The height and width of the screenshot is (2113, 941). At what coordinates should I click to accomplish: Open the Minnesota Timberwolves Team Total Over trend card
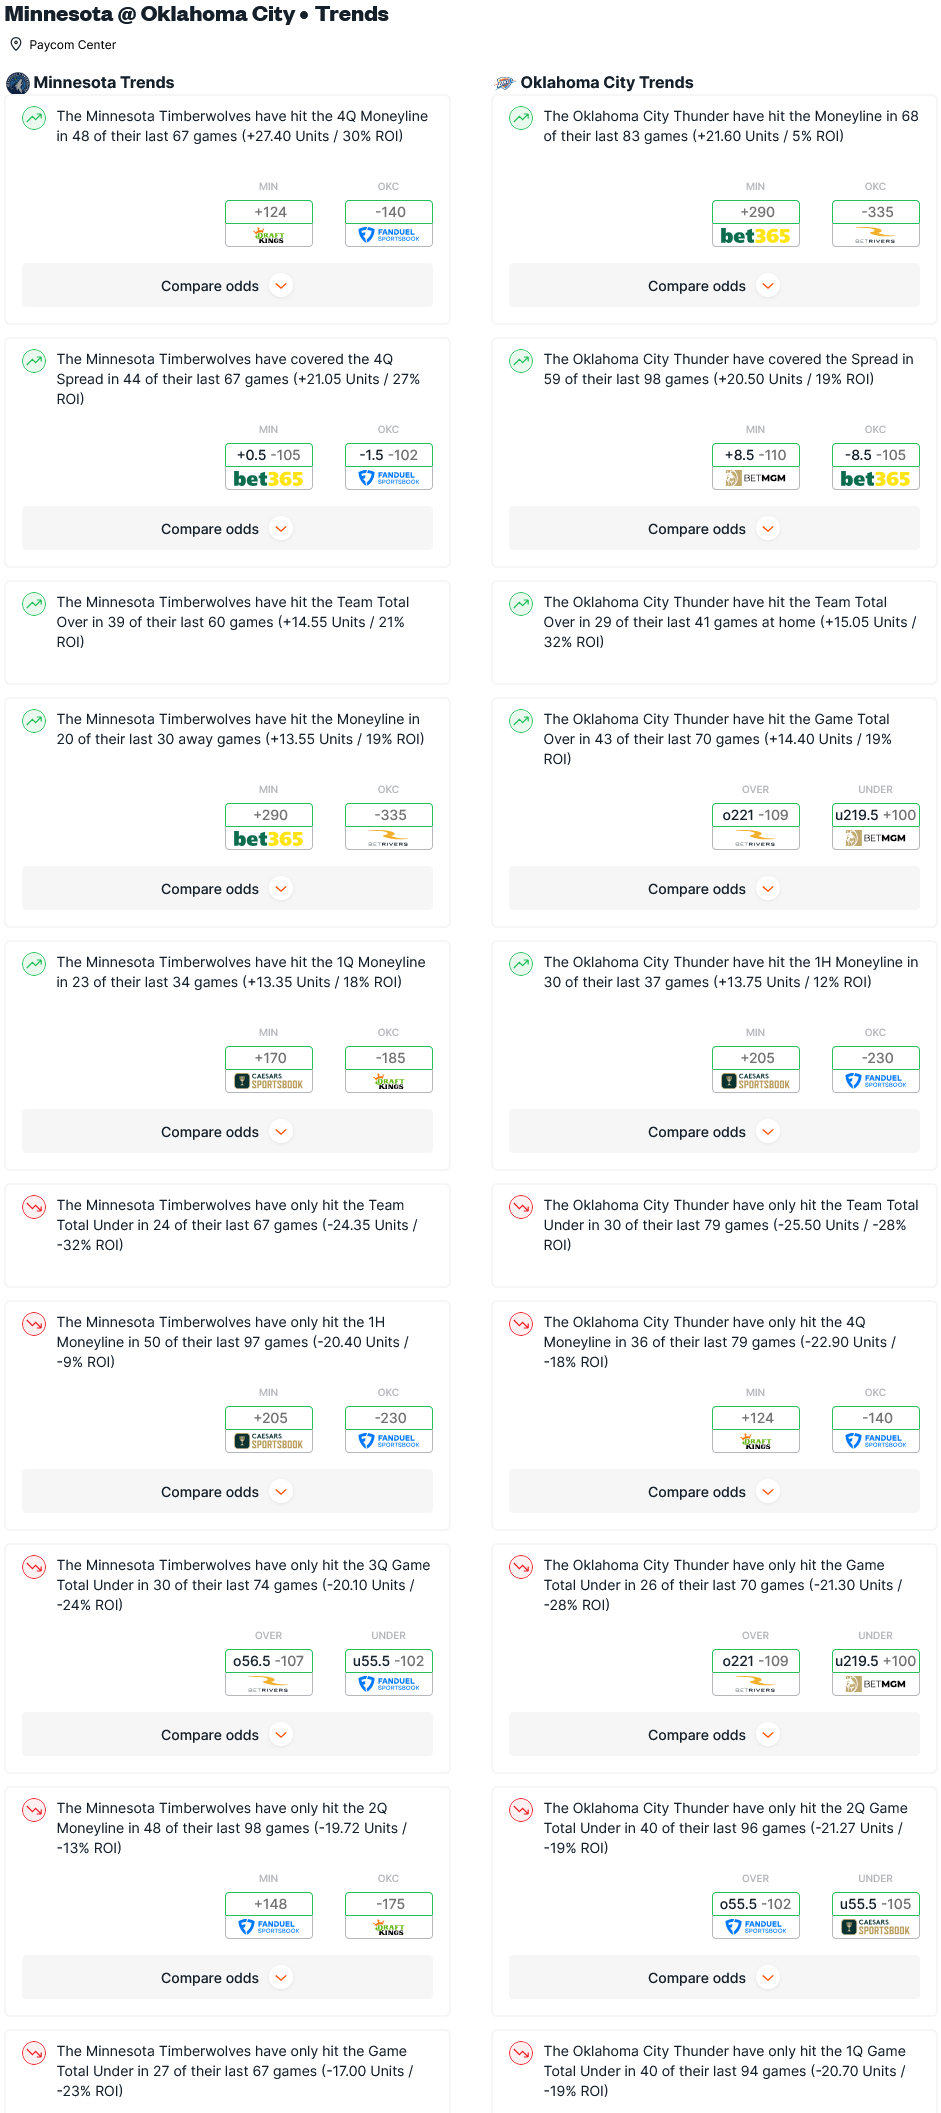[227, 632]
